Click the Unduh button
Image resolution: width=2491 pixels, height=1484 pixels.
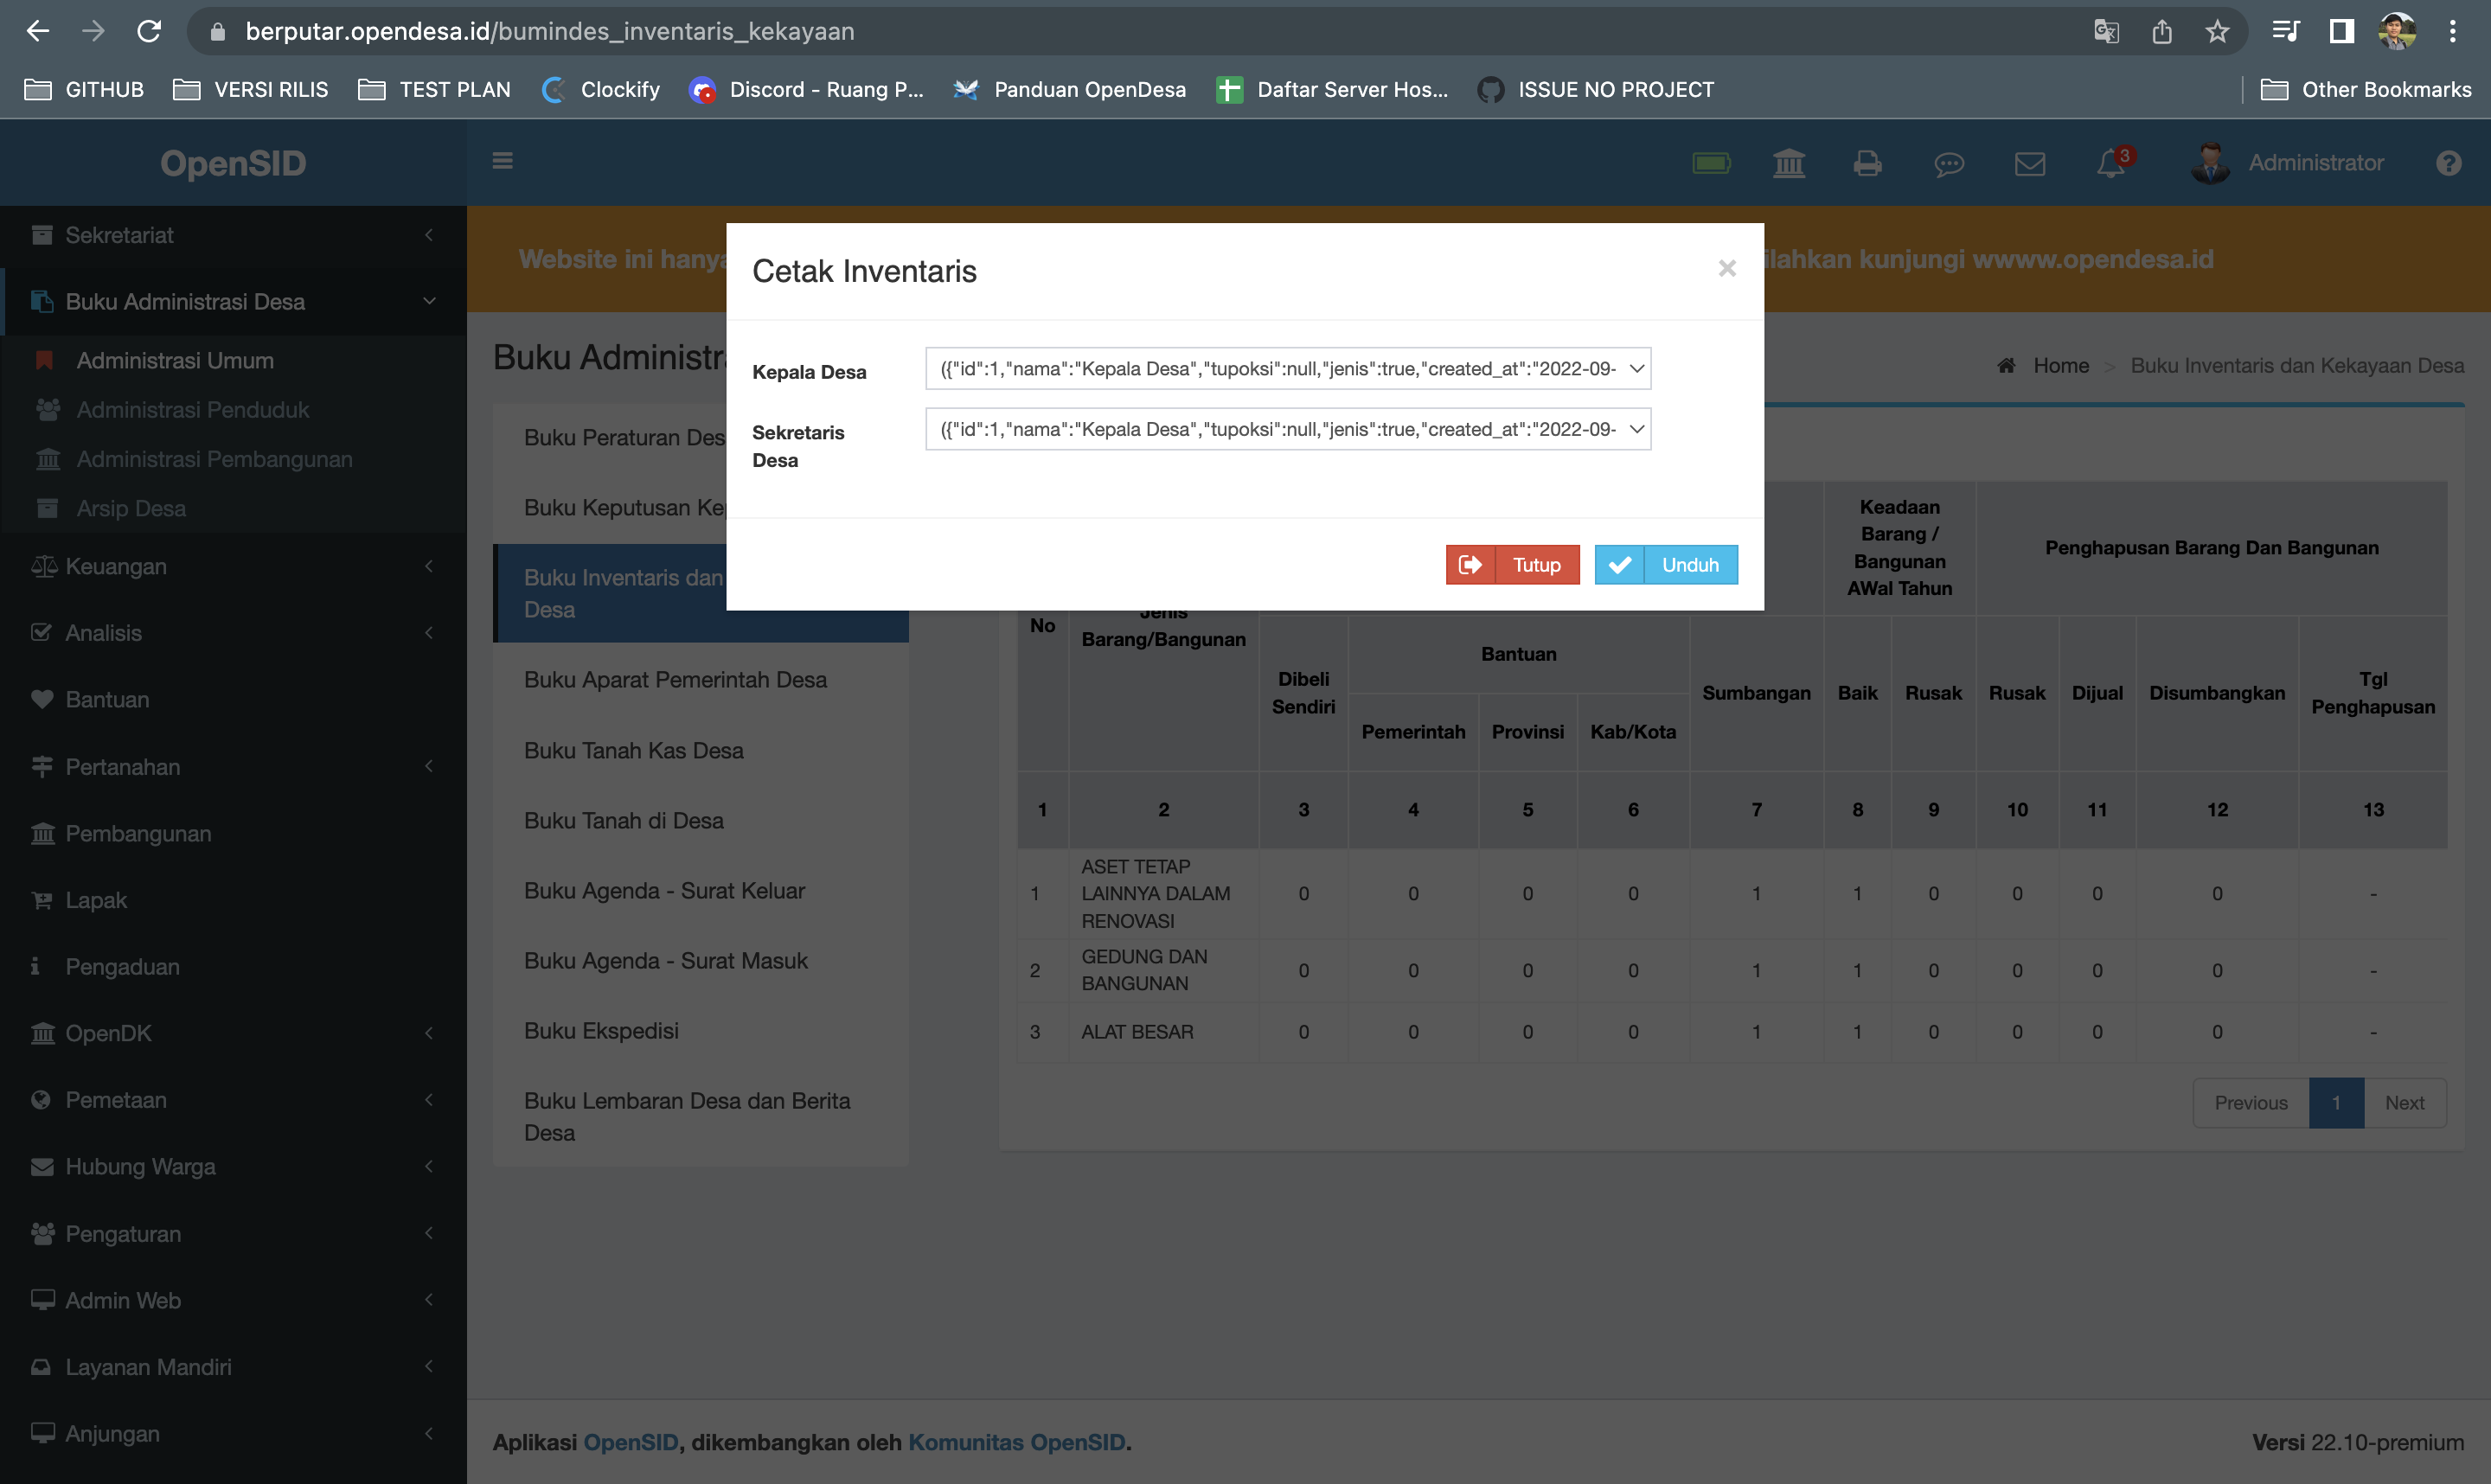pyautogui.click(x=1665, y=565)
